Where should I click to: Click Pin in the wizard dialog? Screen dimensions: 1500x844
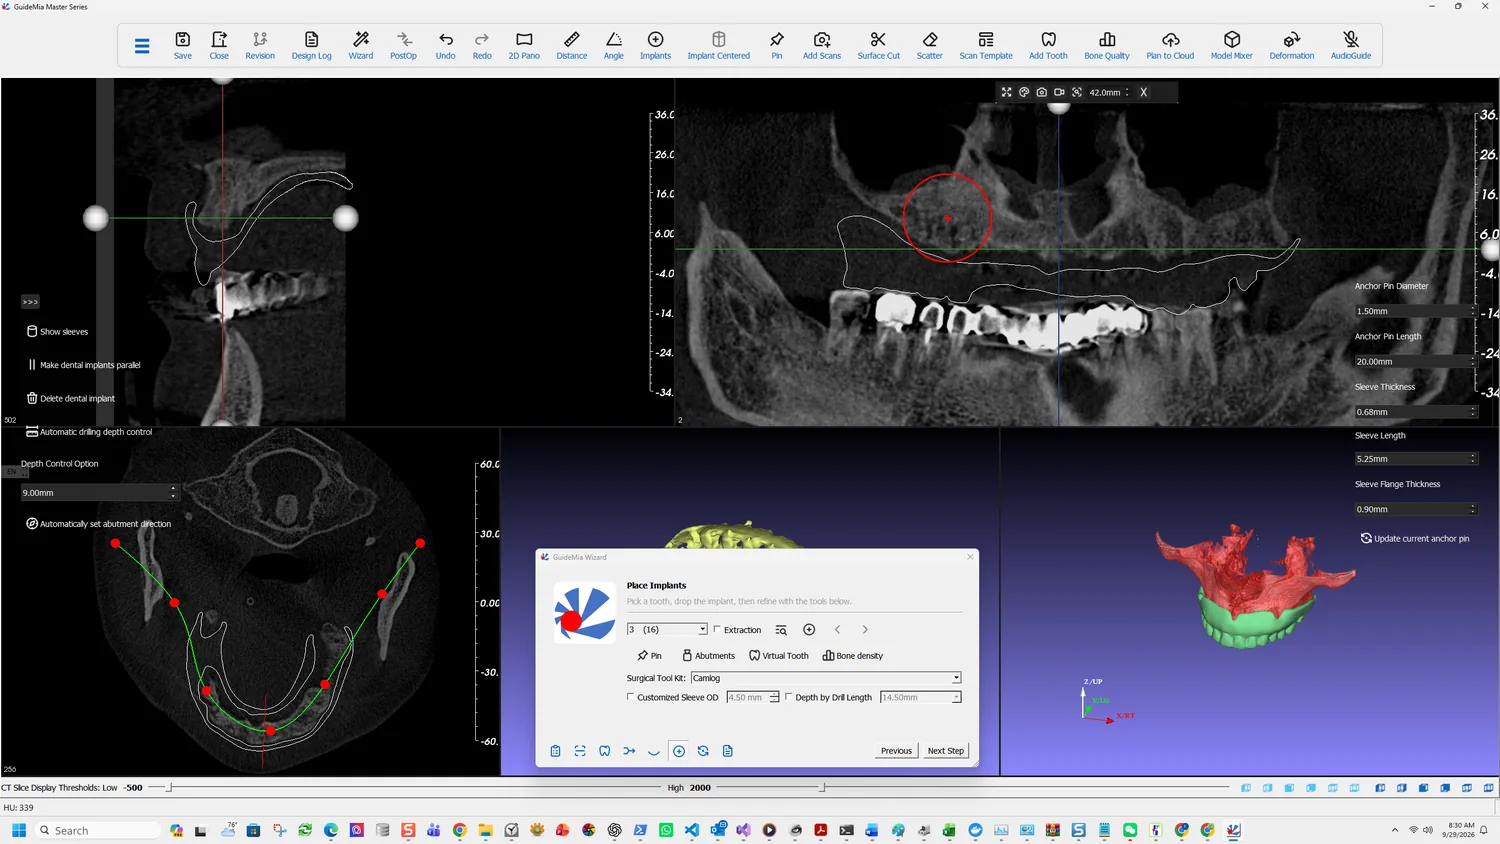[649, 656]
